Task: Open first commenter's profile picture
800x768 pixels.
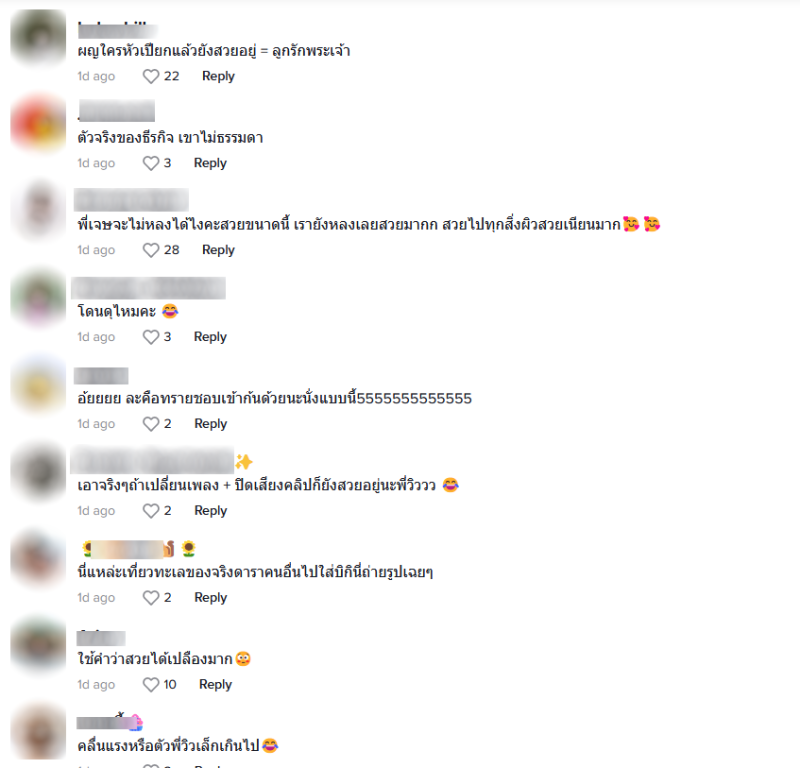Action: coord(38,38)
